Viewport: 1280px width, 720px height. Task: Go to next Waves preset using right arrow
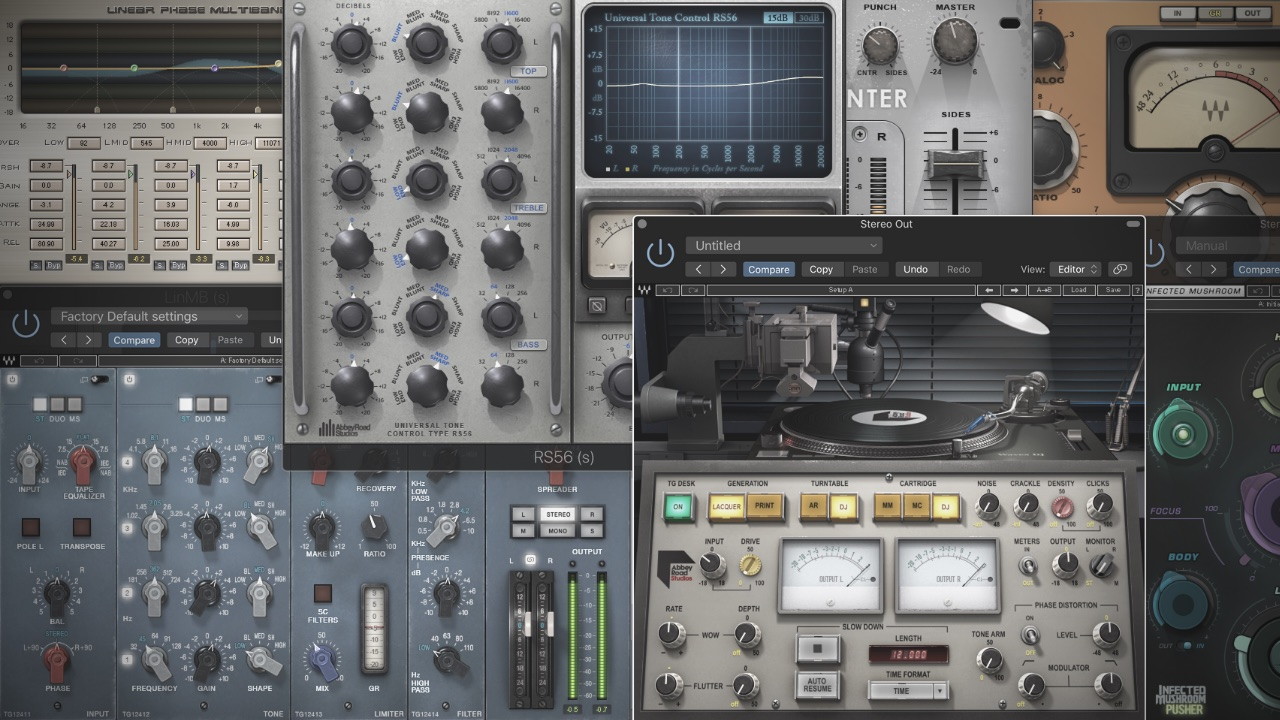[x=1013, y=290]
